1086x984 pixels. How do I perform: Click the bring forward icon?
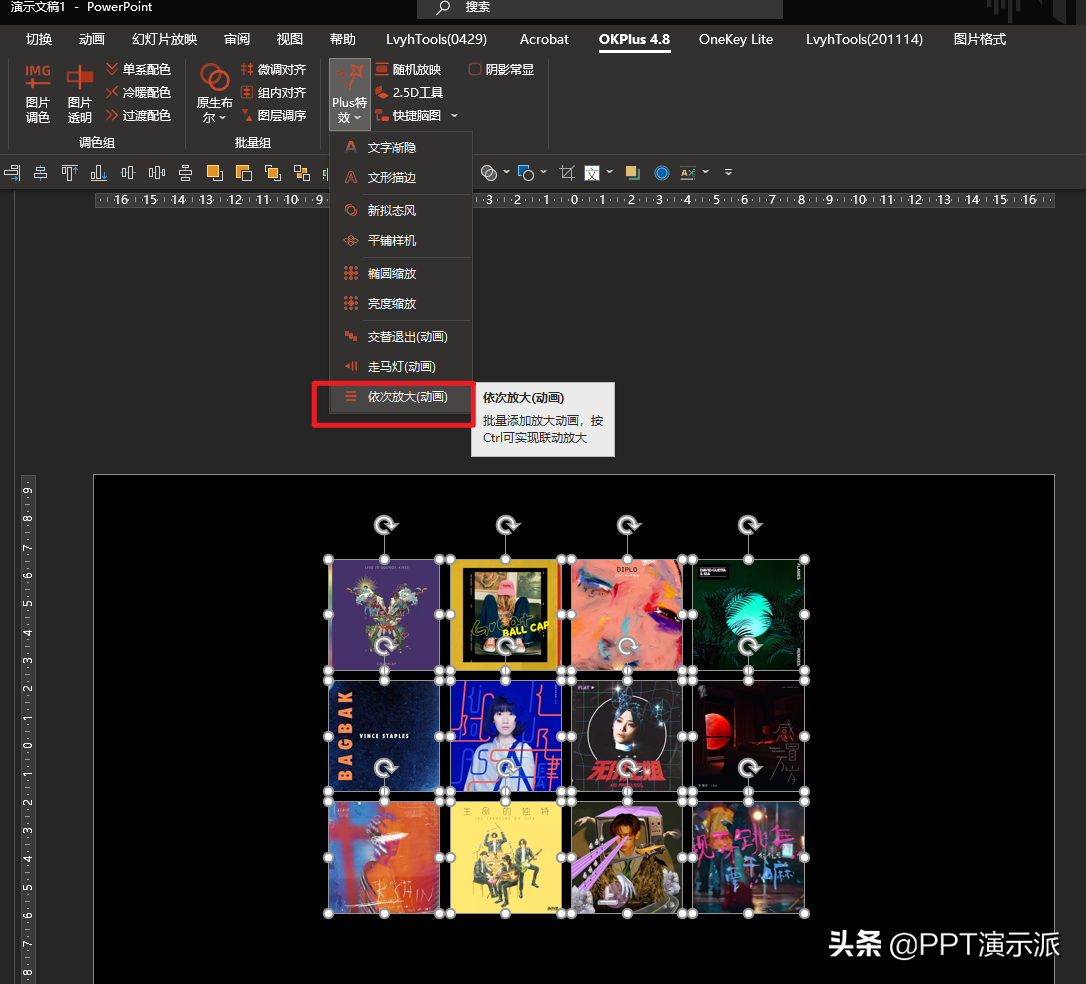pyautogui.click(x=273, y=172)
